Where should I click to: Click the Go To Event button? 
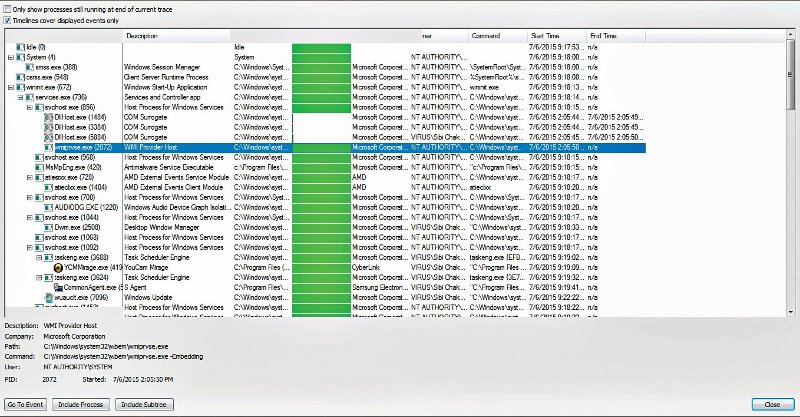tap(26, 404)
